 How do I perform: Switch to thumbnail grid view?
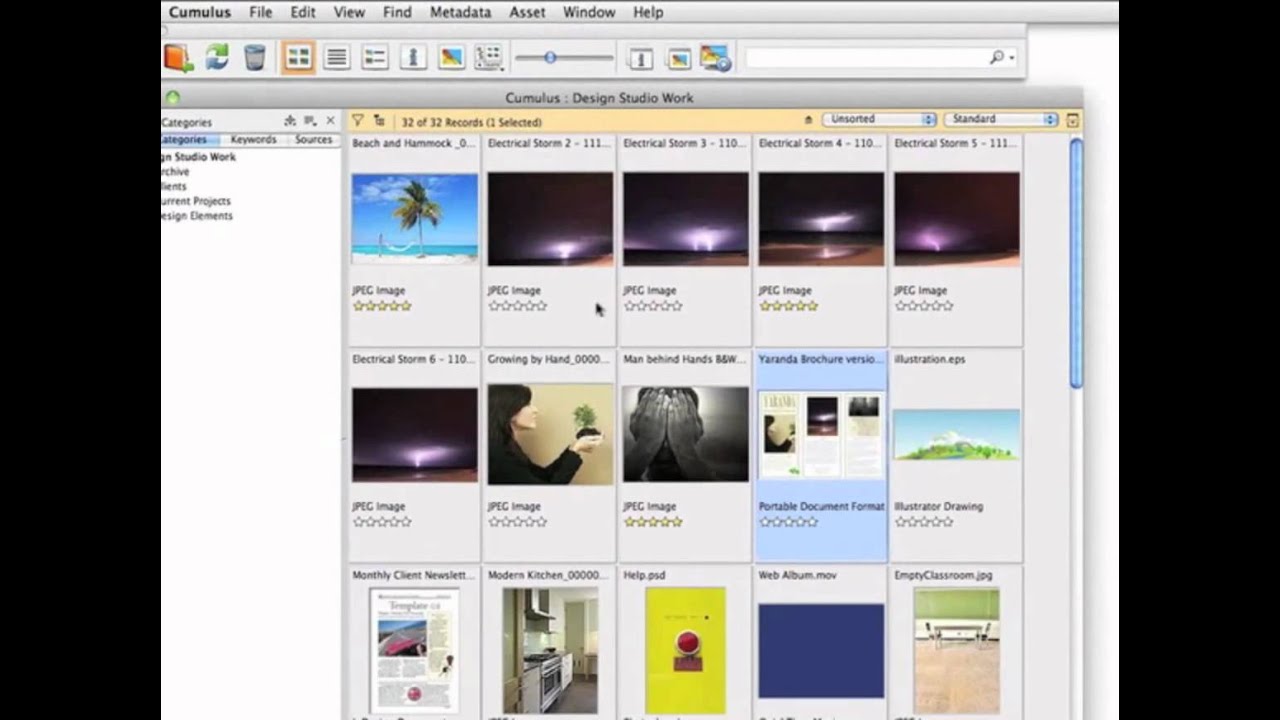tap(298, 57)
